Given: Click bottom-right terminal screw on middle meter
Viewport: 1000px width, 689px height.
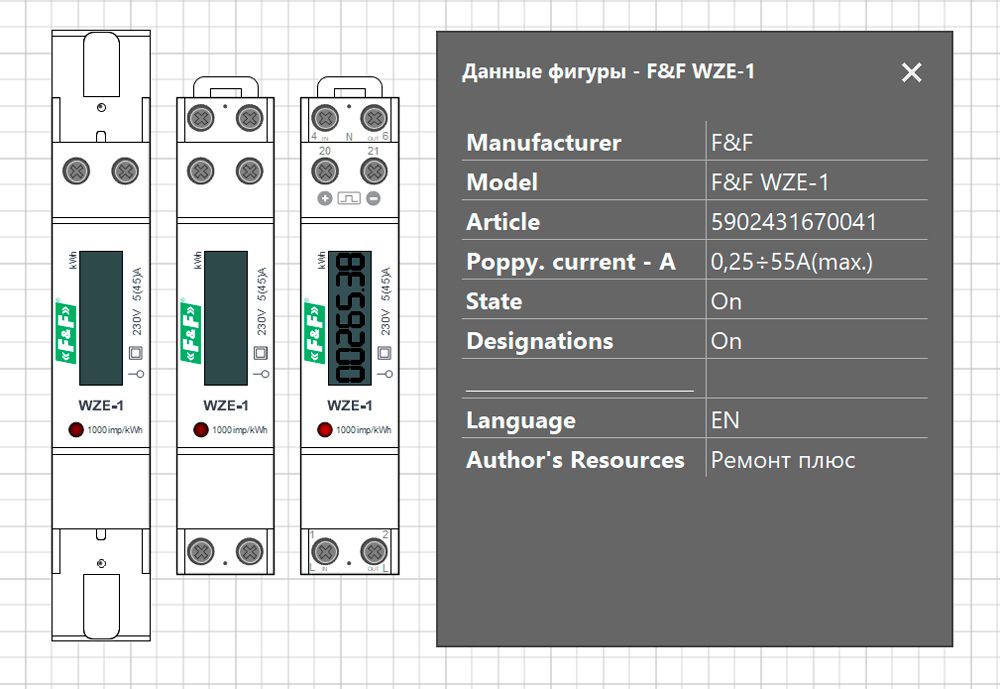Looking at the screenshot, I should 249,552.
